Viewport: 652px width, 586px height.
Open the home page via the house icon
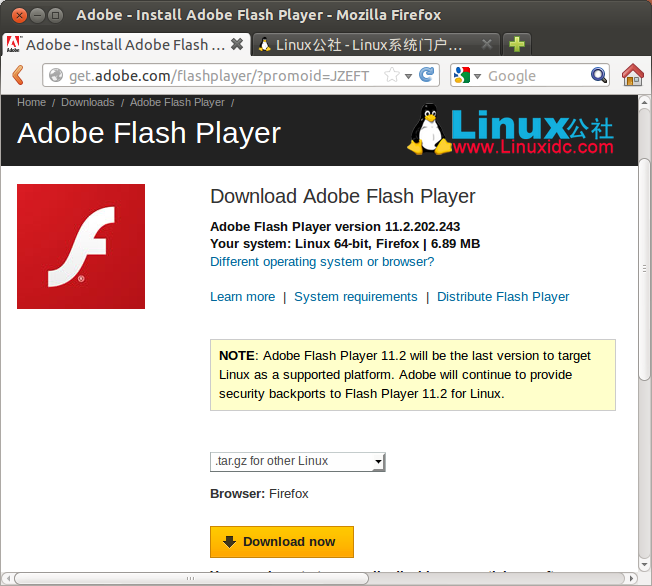click(x=632, y=75)
